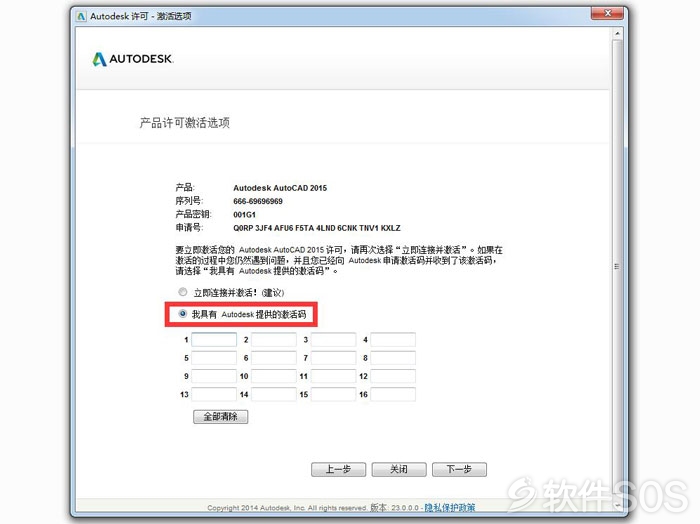The image size is (700, 524).
Task: Click the 全部清除 clear all button
Action: tap(221, 417)
